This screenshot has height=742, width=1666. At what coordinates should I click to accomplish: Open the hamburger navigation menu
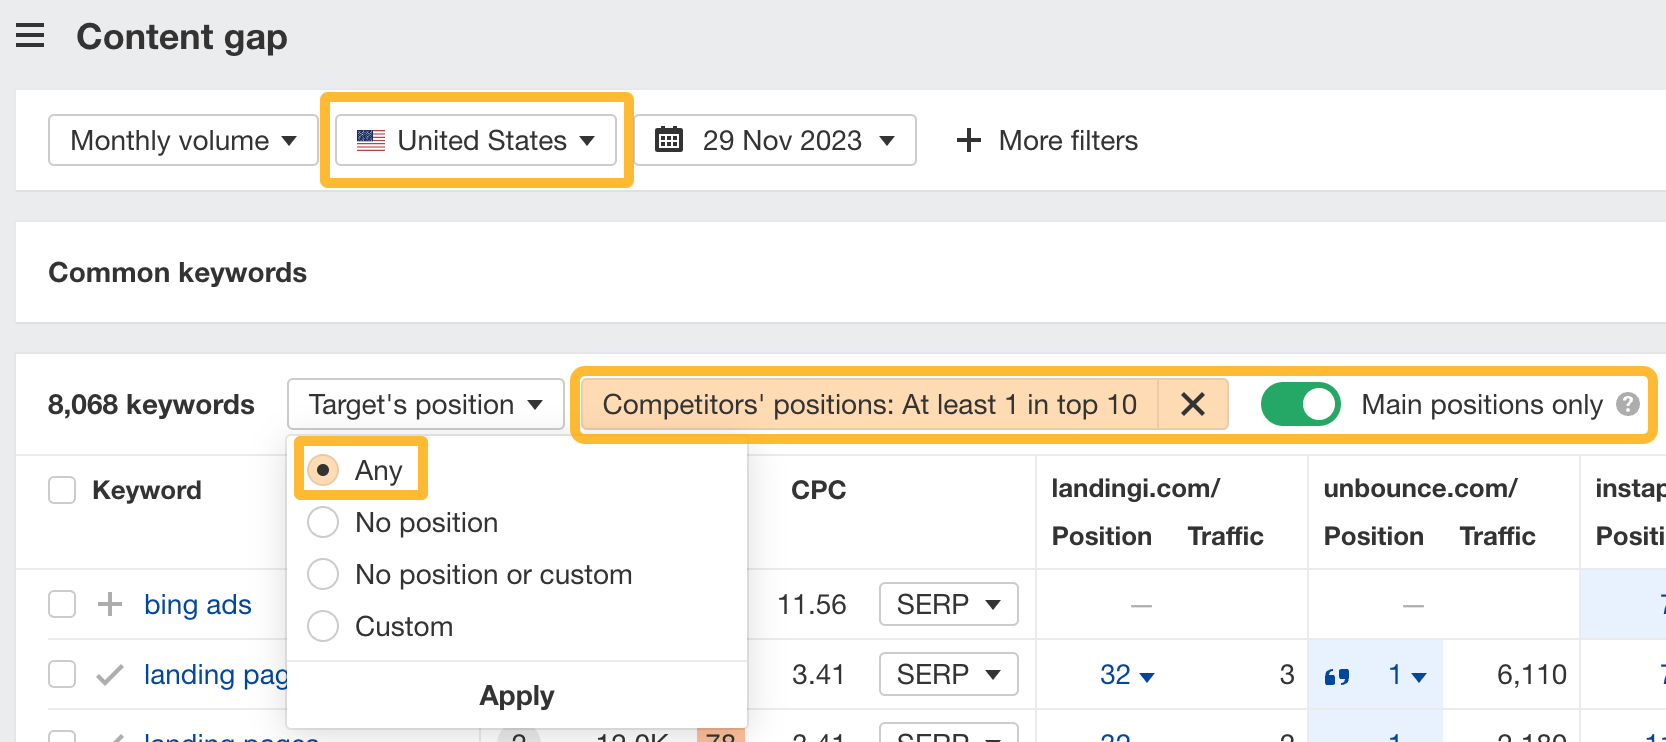[x=30, y=37]
